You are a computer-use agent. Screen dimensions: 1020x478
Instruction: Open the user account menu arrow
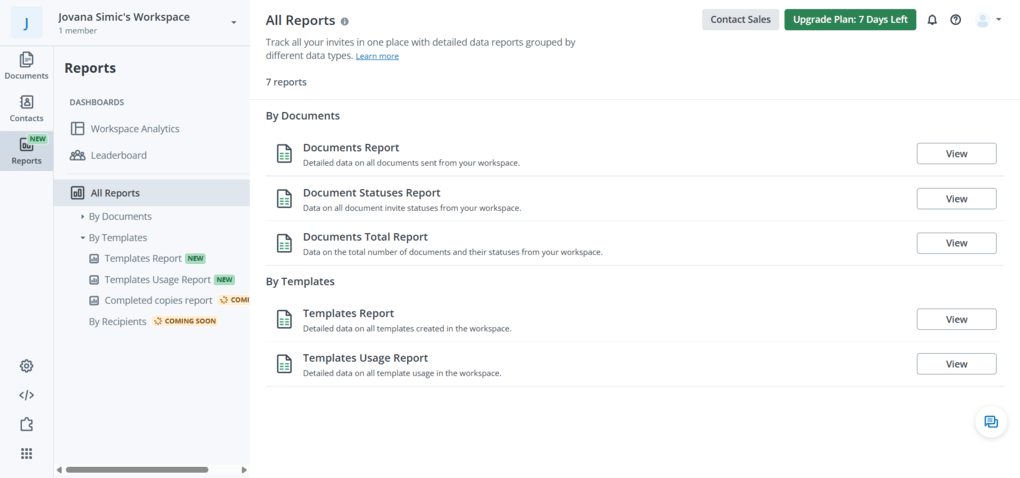coord(999,20)
